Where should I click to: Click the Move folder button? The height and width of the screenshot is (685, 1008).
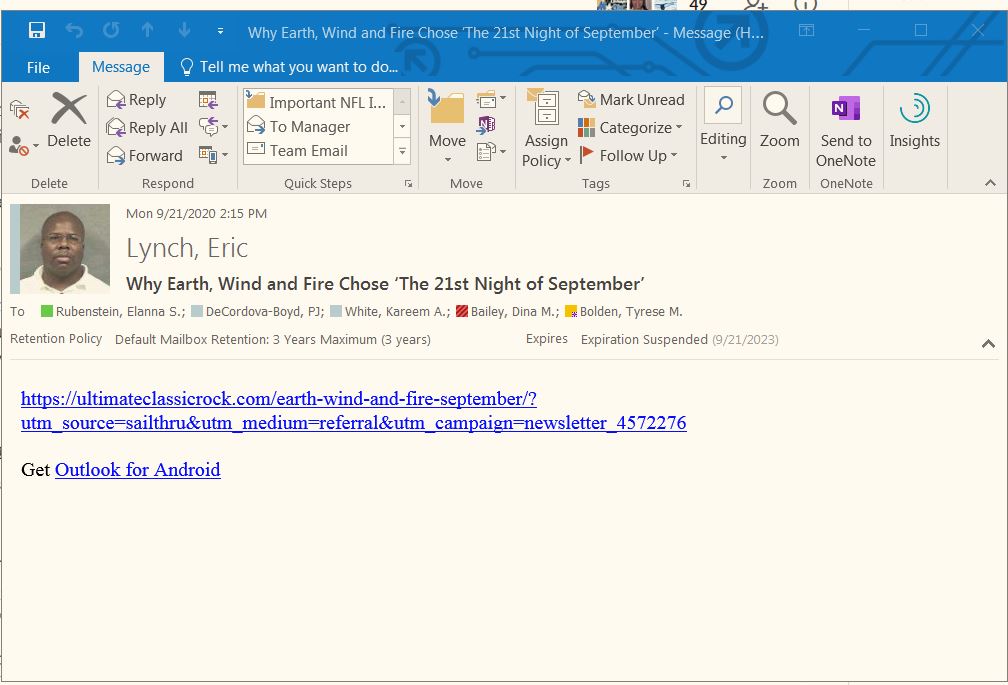(x=447, y=127)
